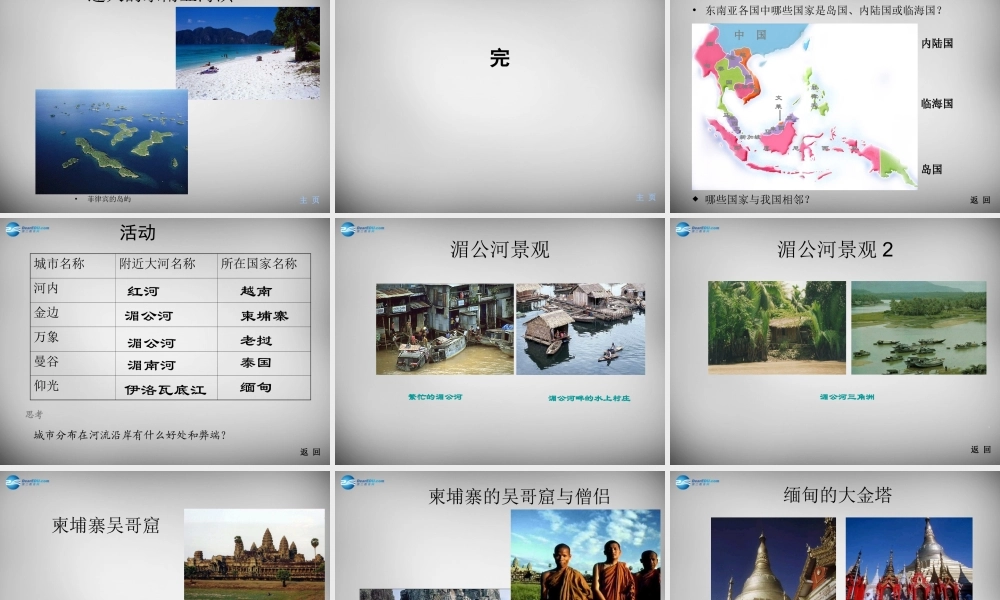This screenshot has width=1000, height=600.
Task: Click the logo on the 湄公河景观 slide without the number 2
Action: click(362, 229)
